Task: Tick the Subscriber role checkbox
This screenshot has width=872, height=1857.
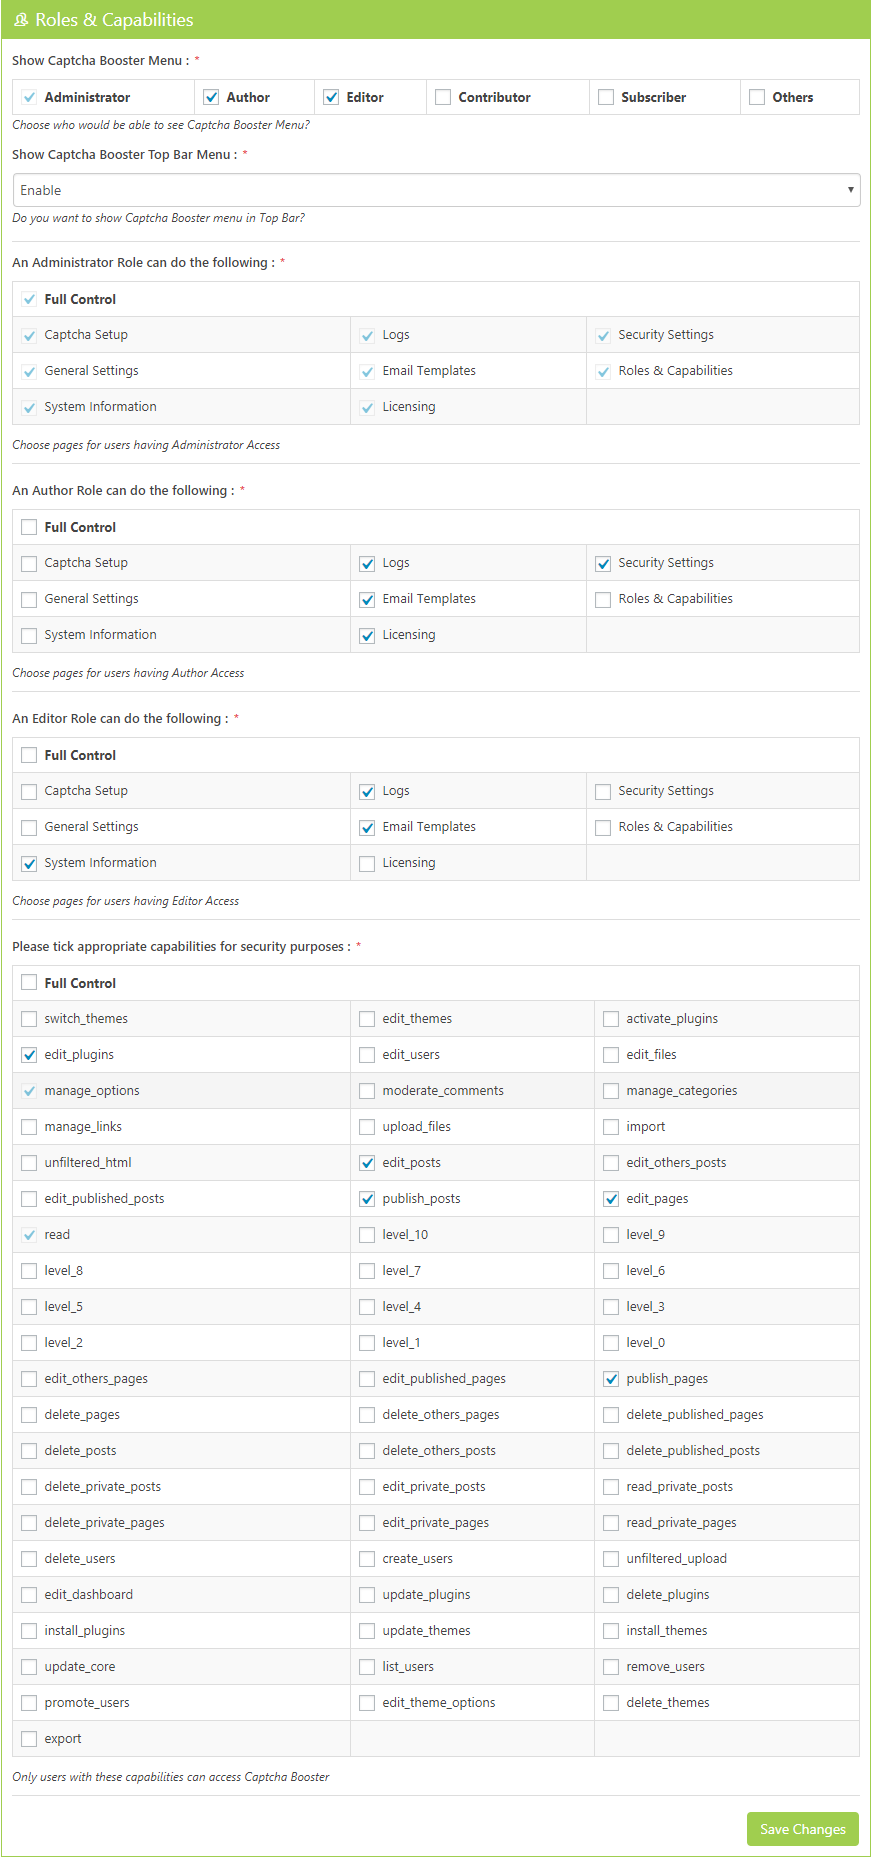Action: coord(606,97)
